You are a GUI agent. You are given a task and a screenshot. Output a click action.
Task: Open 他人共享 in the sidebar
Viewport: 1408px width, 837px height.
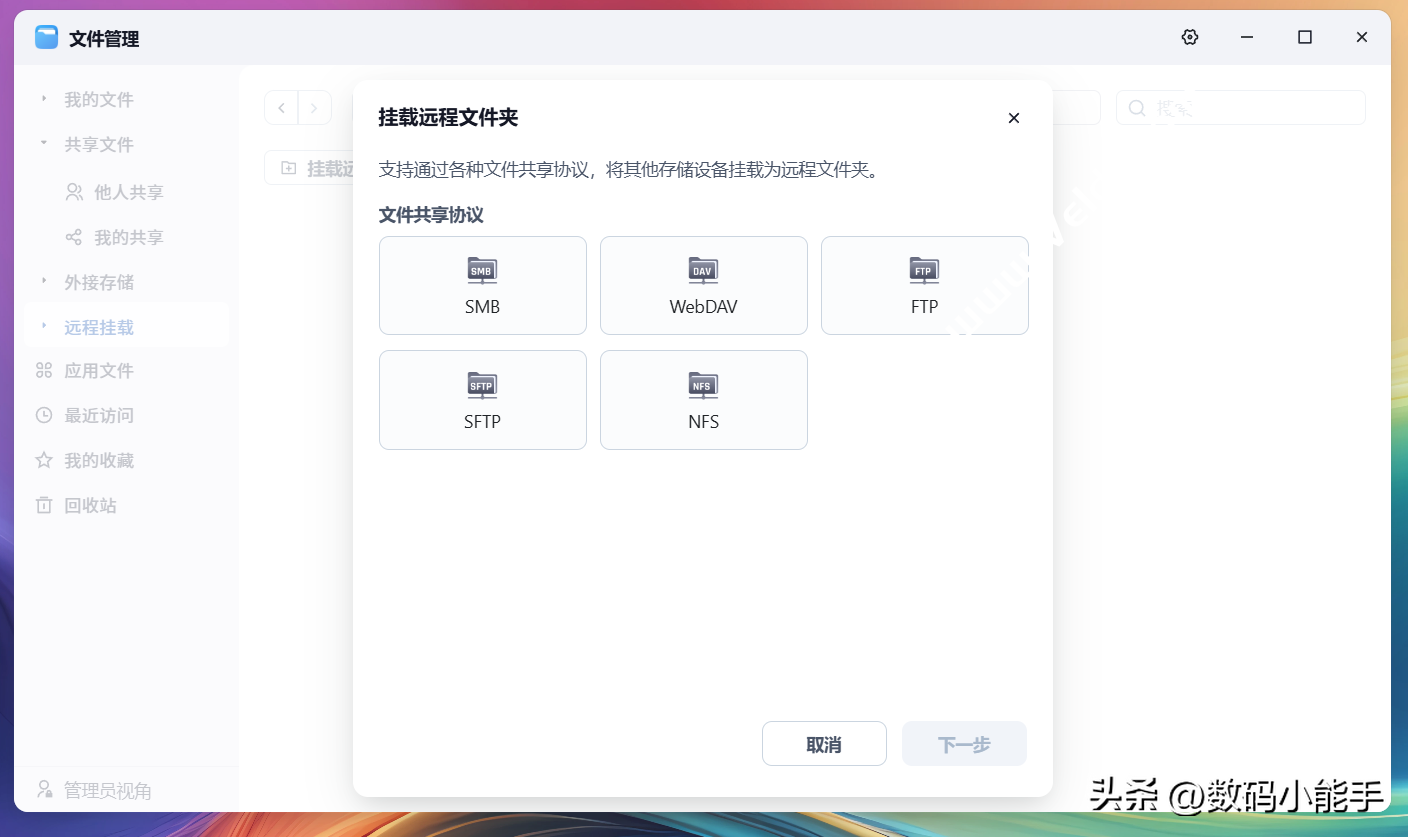pos(114,192)
